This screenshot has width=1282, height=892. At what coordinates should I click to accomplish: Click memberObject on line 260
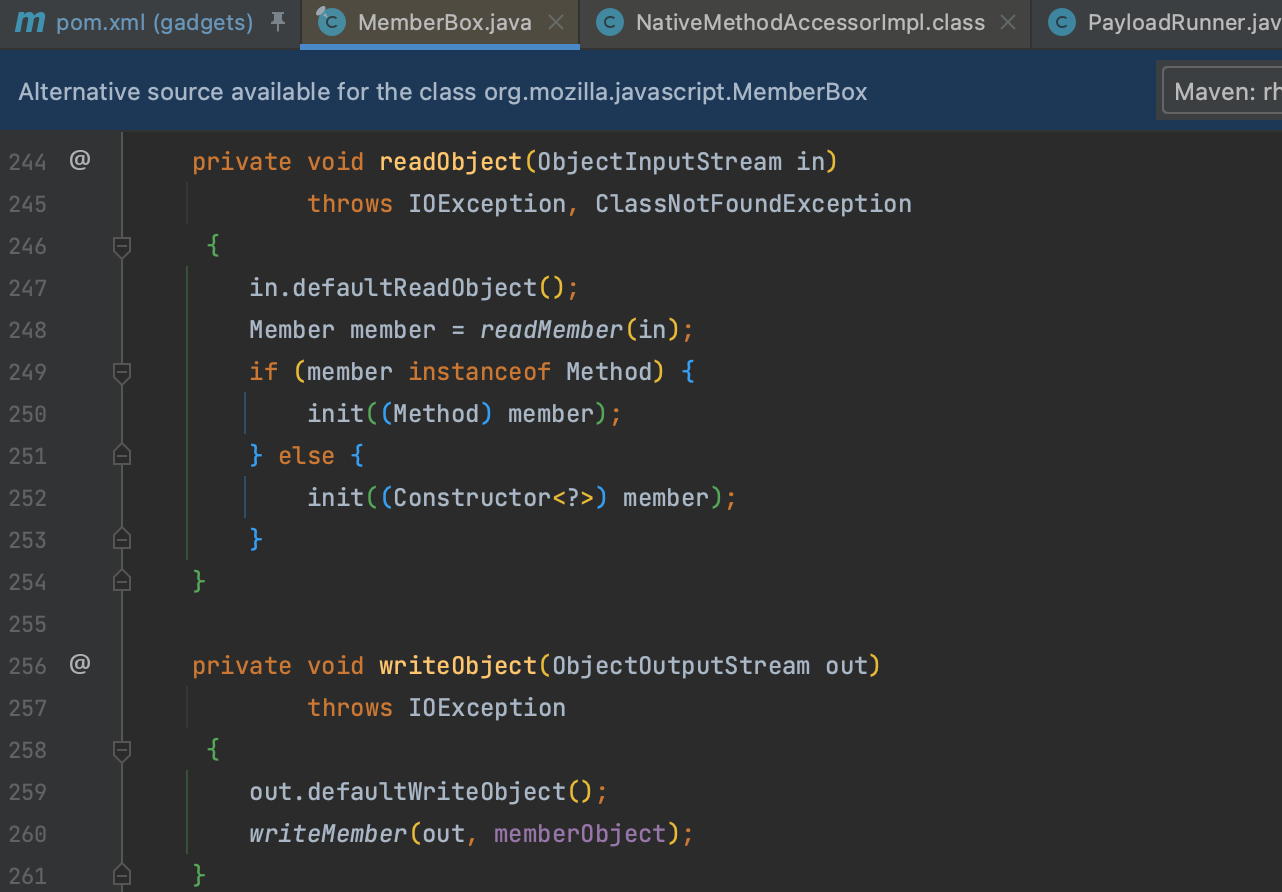pos(580,834)
